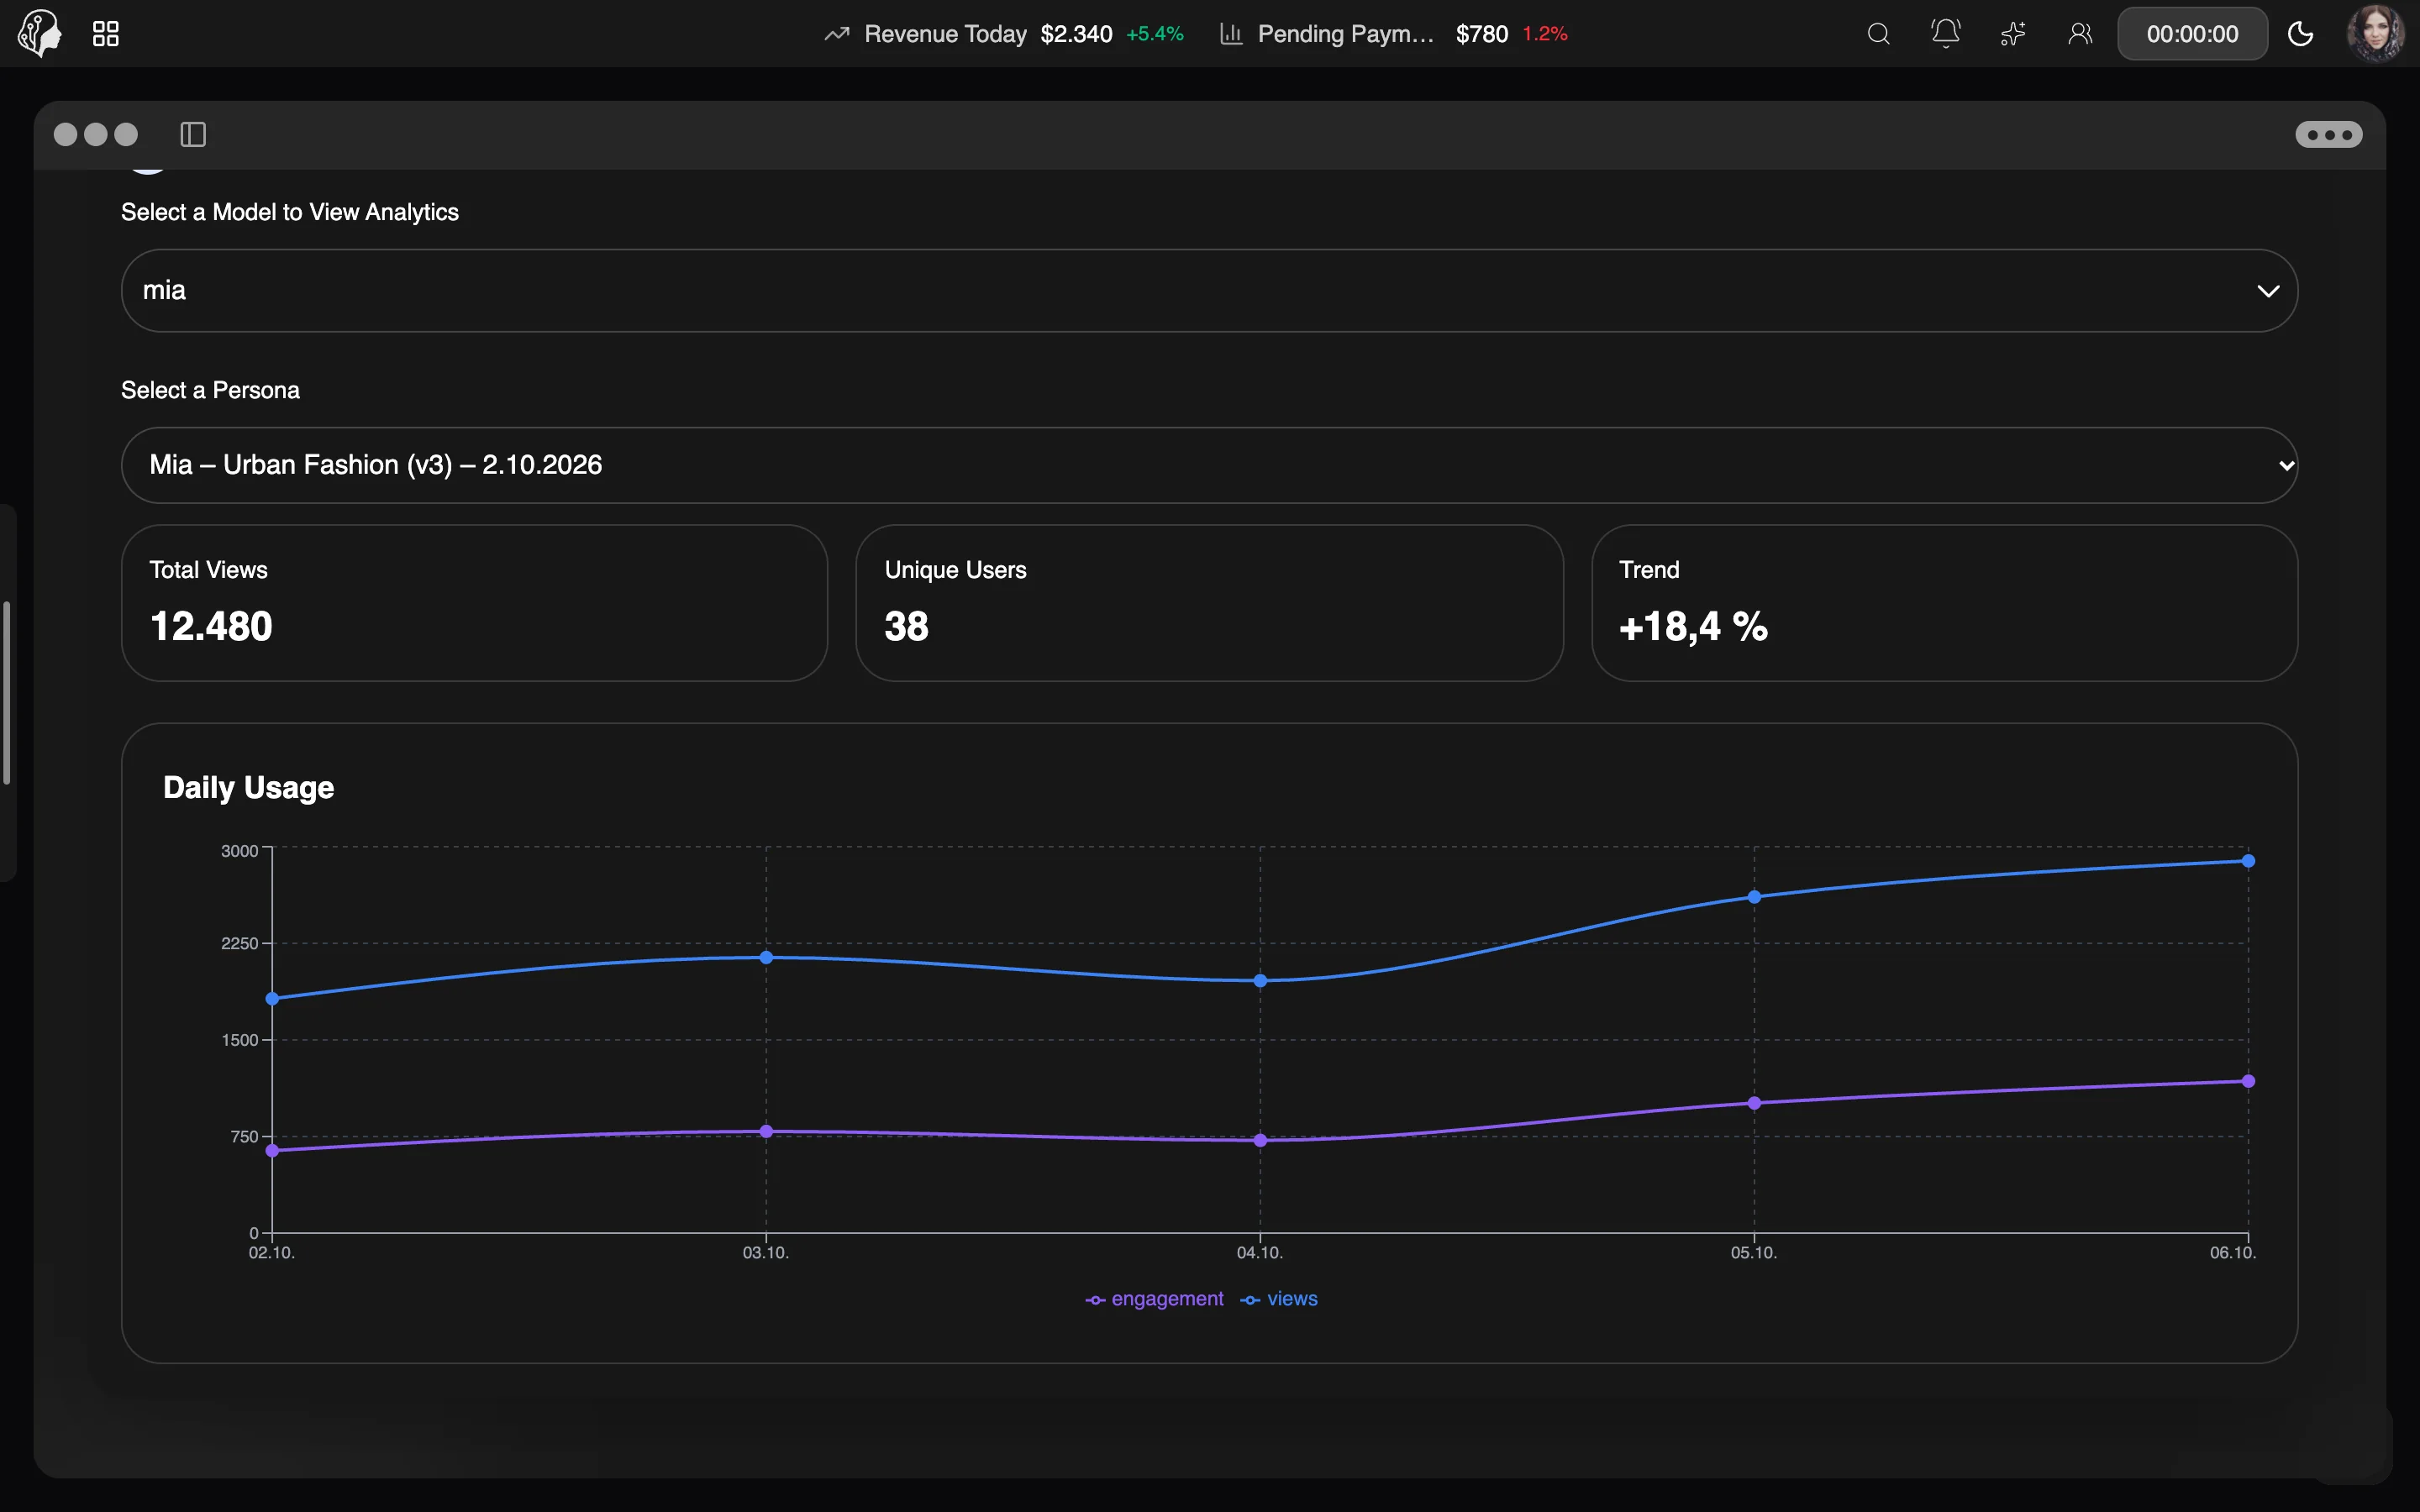Click engagement data point at 06.10.
This screenshot has width=2420, height=1512.
2248,1081
